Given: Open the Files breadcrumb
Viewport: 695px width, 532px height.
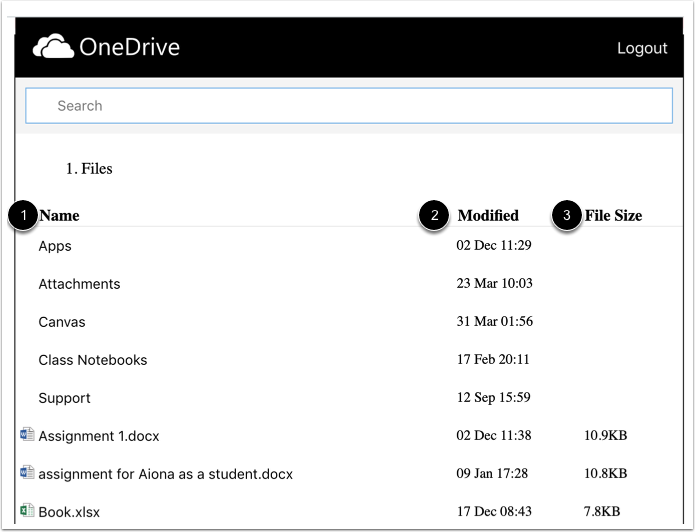Looking at the screenshot, I should pos(97,168).
